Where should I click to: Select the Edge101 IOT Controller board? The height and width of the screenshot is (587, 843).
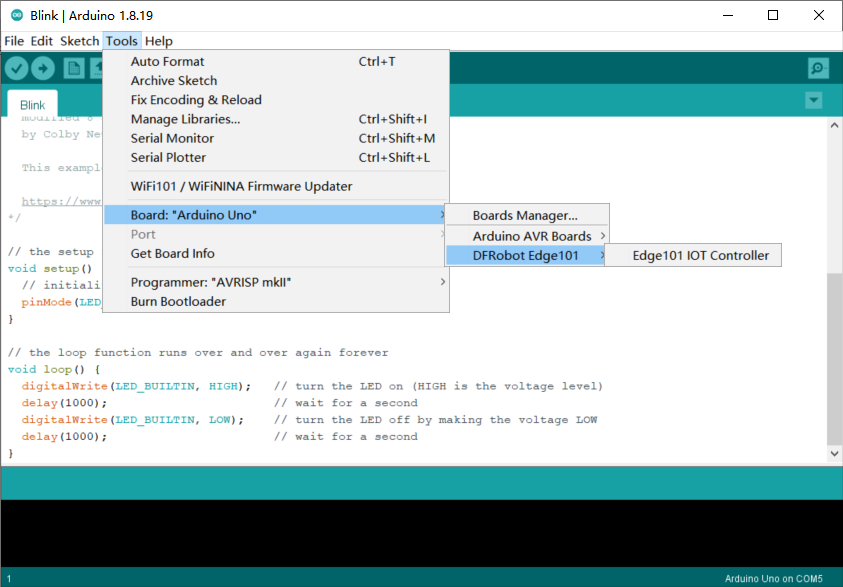[693, 255]
